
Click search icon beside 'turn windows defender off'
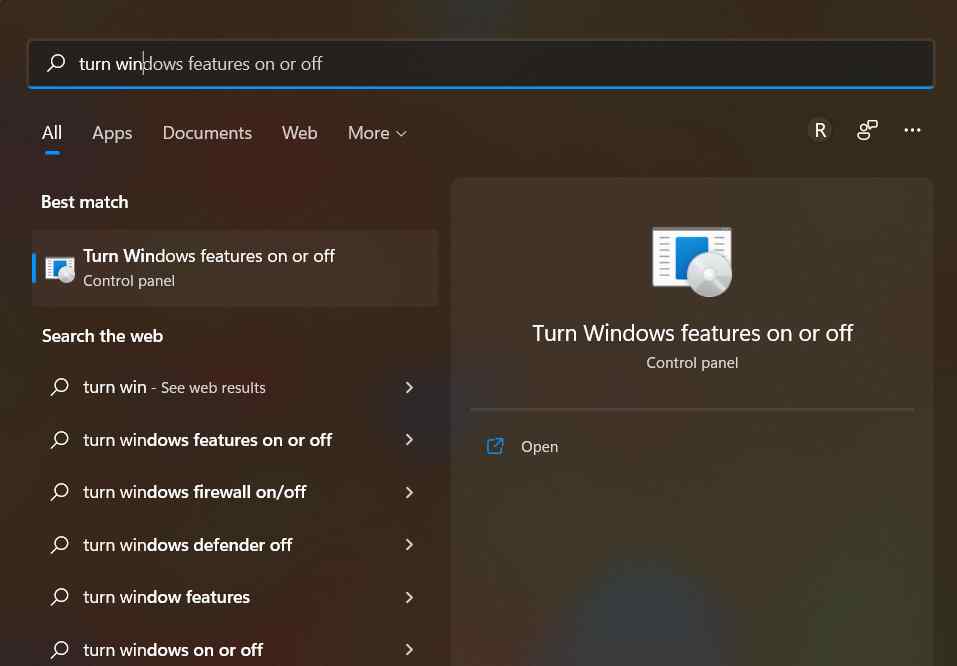tap(60, 544)
